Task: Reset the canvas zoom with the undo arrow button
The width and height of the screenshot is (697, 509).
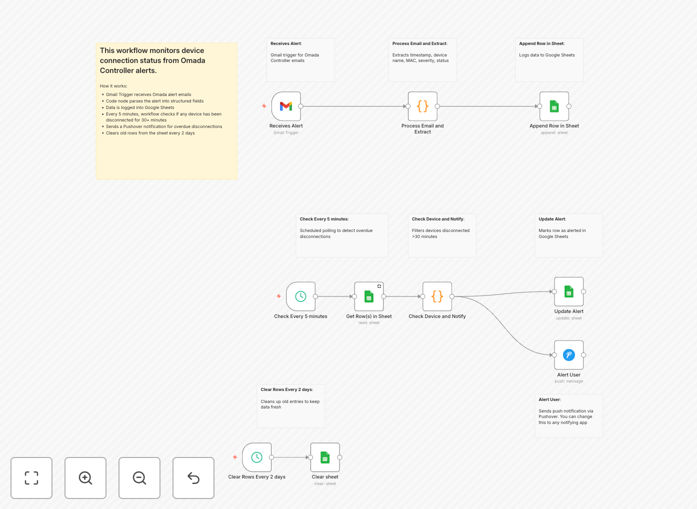Action: (193, 478)
